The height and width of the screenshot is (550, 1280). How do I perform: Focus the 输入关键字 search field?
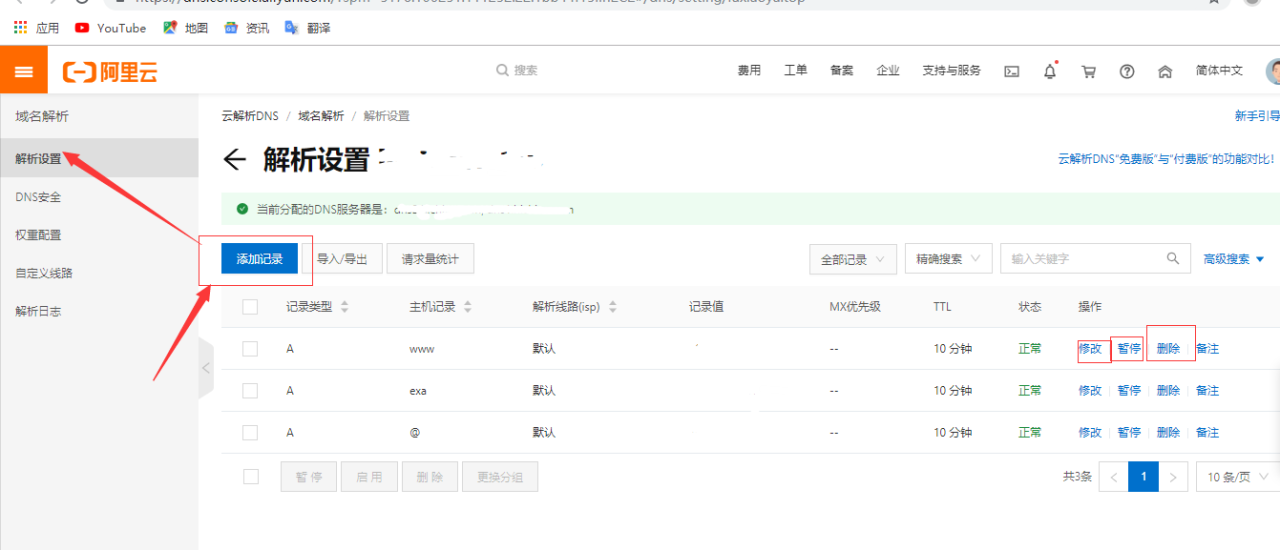point(1095,258)
